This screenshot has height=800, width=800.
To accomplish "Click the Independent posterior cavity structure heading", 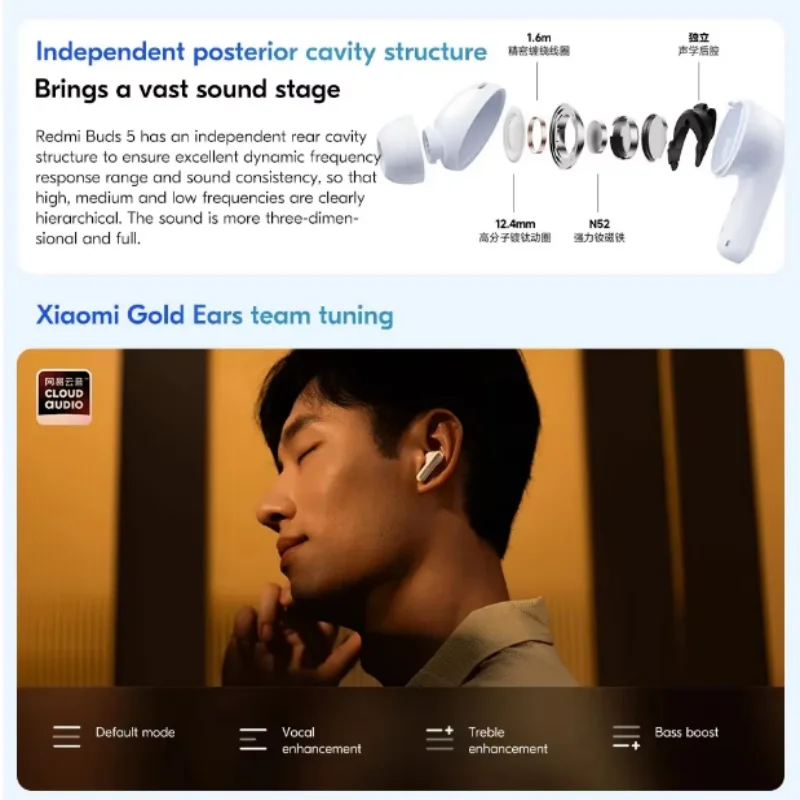I will (261, 52).
